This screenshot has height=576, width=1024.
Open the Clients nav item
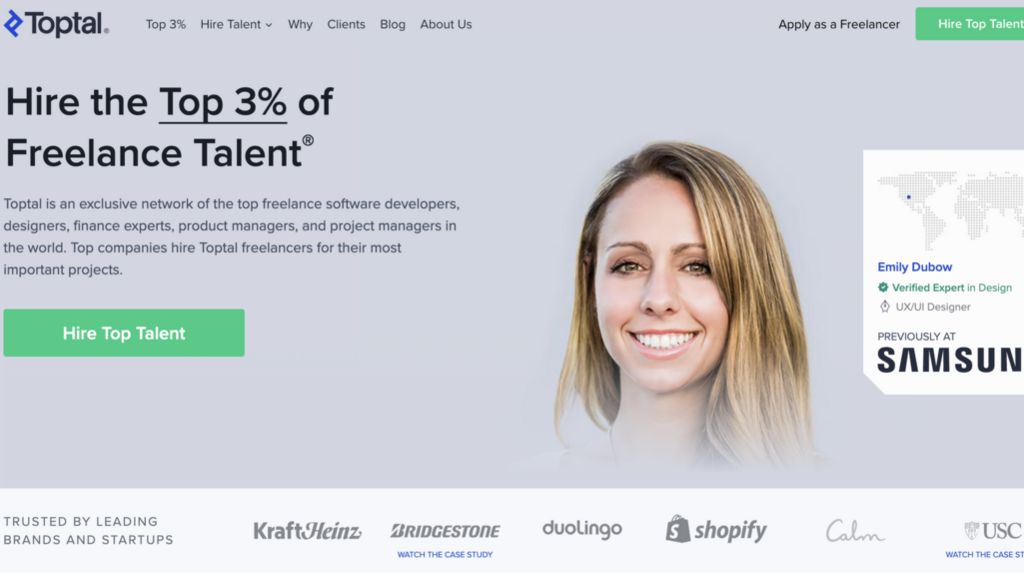[x=345, y=24]
